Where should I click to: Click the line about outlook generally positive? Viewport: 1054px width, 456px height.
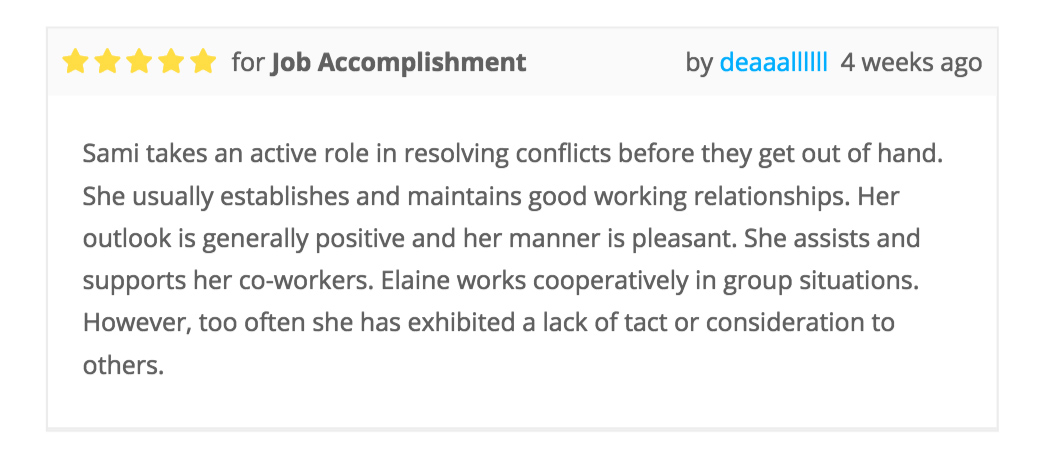(501, 239)
